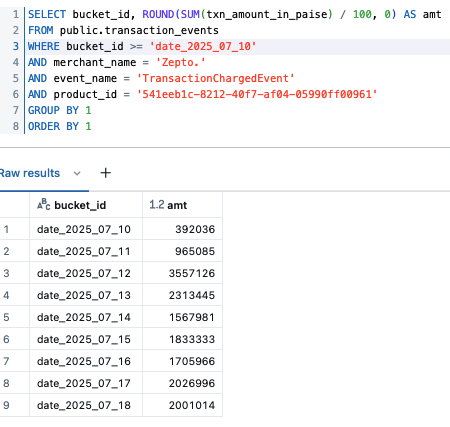
Task: Click the 'TransactionChargedEvent' string literal
Action: point(216,78)
